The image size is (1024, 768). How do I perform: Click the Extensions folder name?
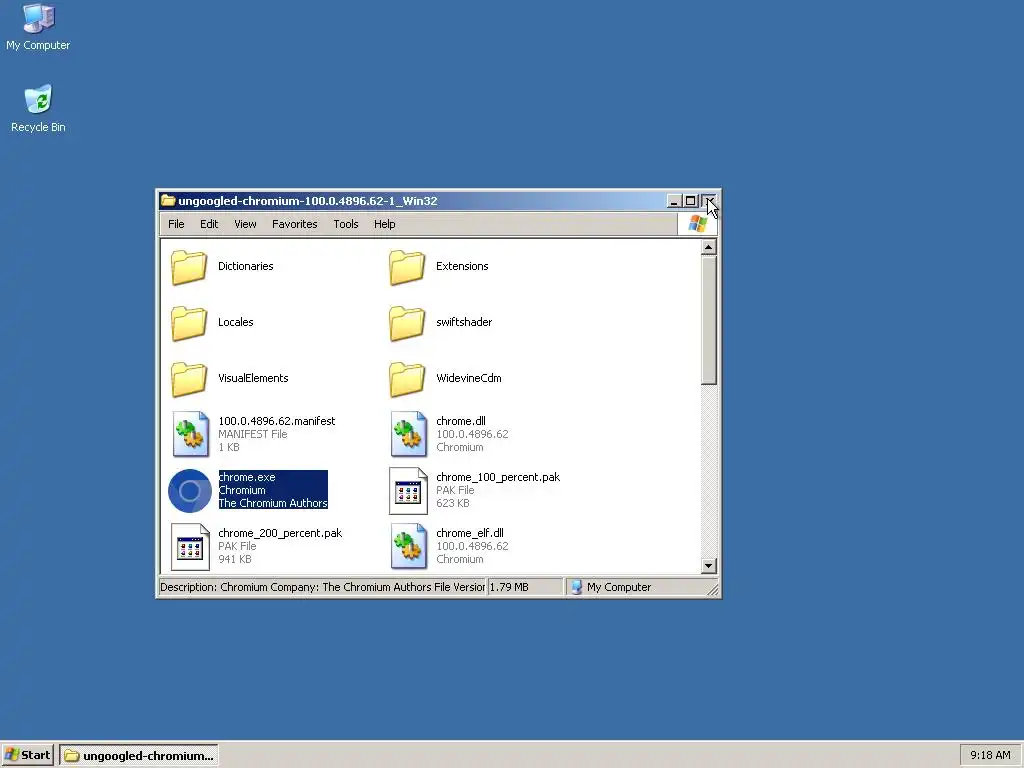point(462,266)
